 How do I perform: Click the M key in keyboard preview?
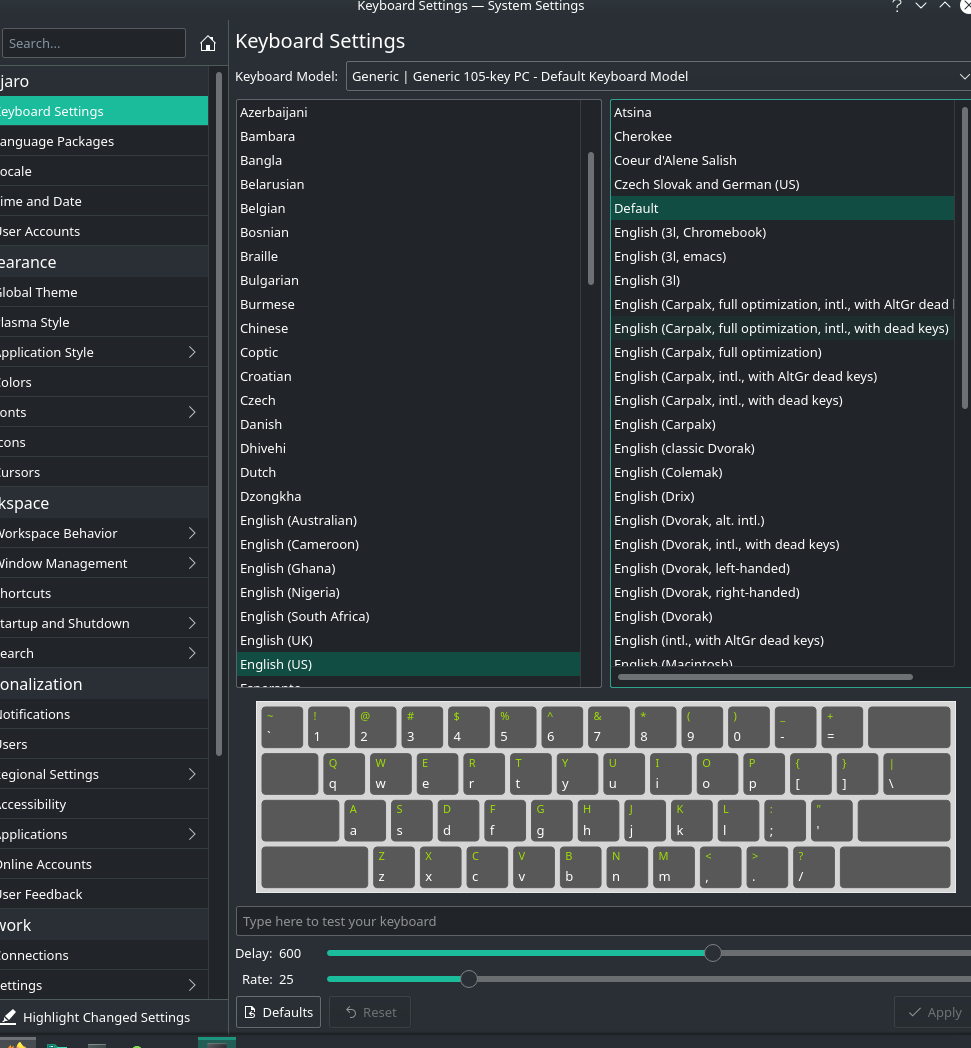675,867
